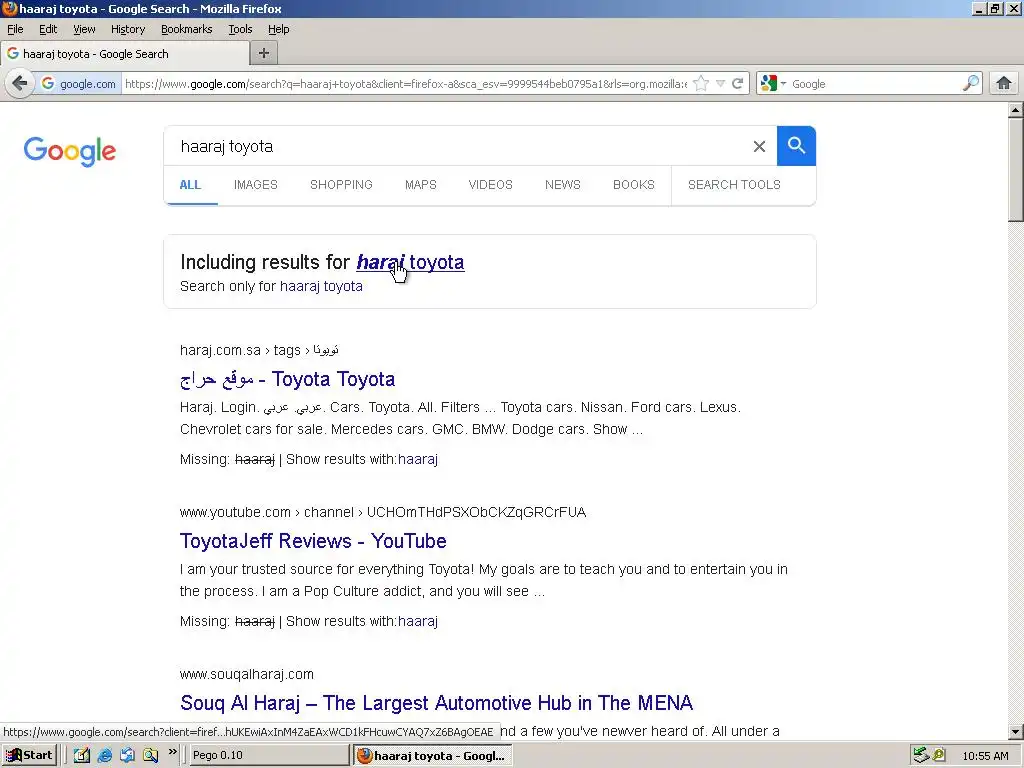Click the vertical scrollbar thumb
The width and height of the screenshot is (1024, 768).
[x=1015, y=170]
